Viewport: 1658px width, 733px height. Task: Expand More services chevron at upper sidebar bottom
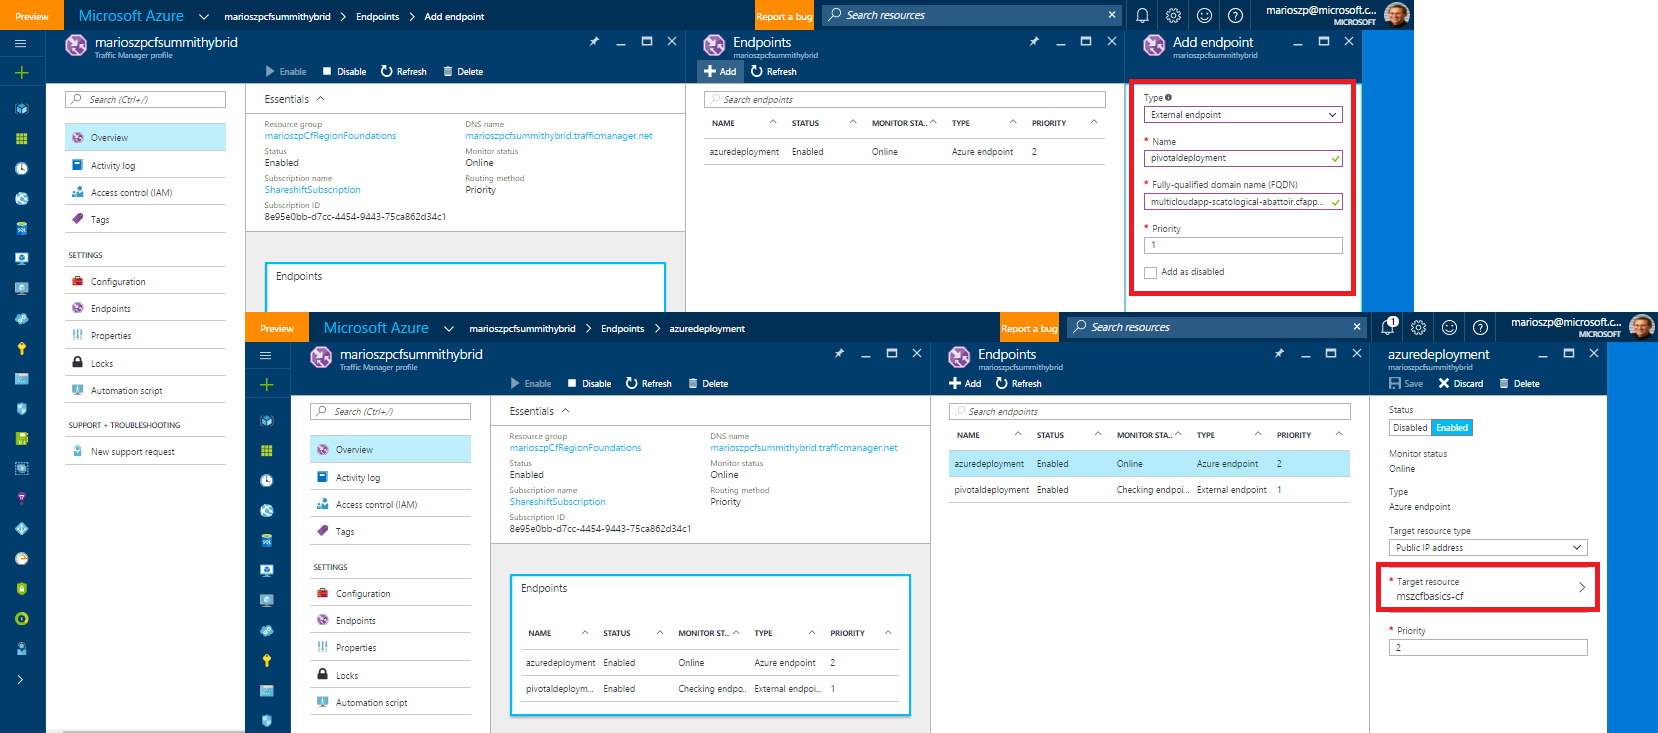(20, 680)
